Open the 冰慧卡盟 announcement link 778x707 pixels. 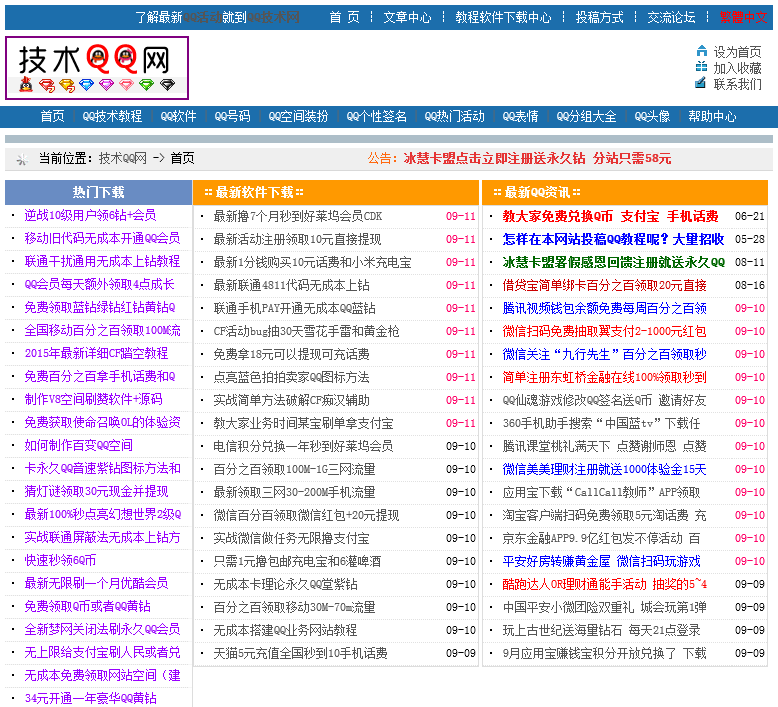click(537, 158)
